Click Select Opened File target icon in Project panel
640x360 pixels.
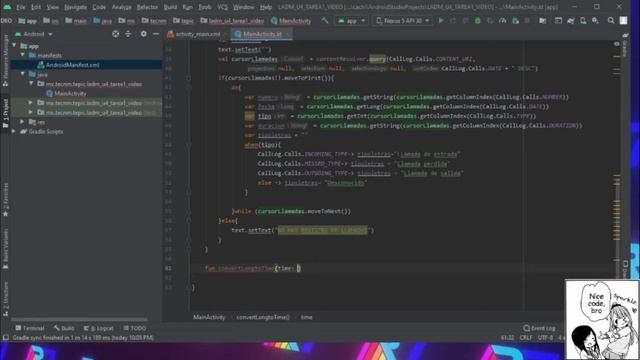[116, 34]
